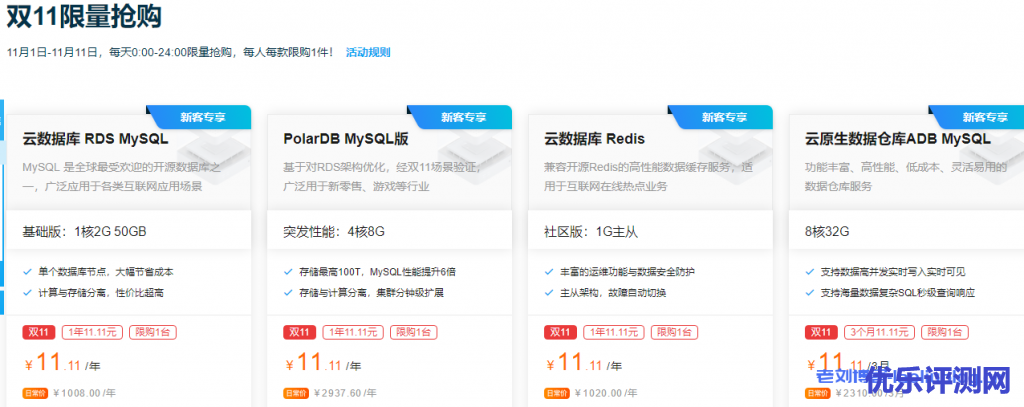The height and width of the screenshot is (407, 1024).
Task: Click text 主从架构，故障自动切换
Action: (613, 293)
